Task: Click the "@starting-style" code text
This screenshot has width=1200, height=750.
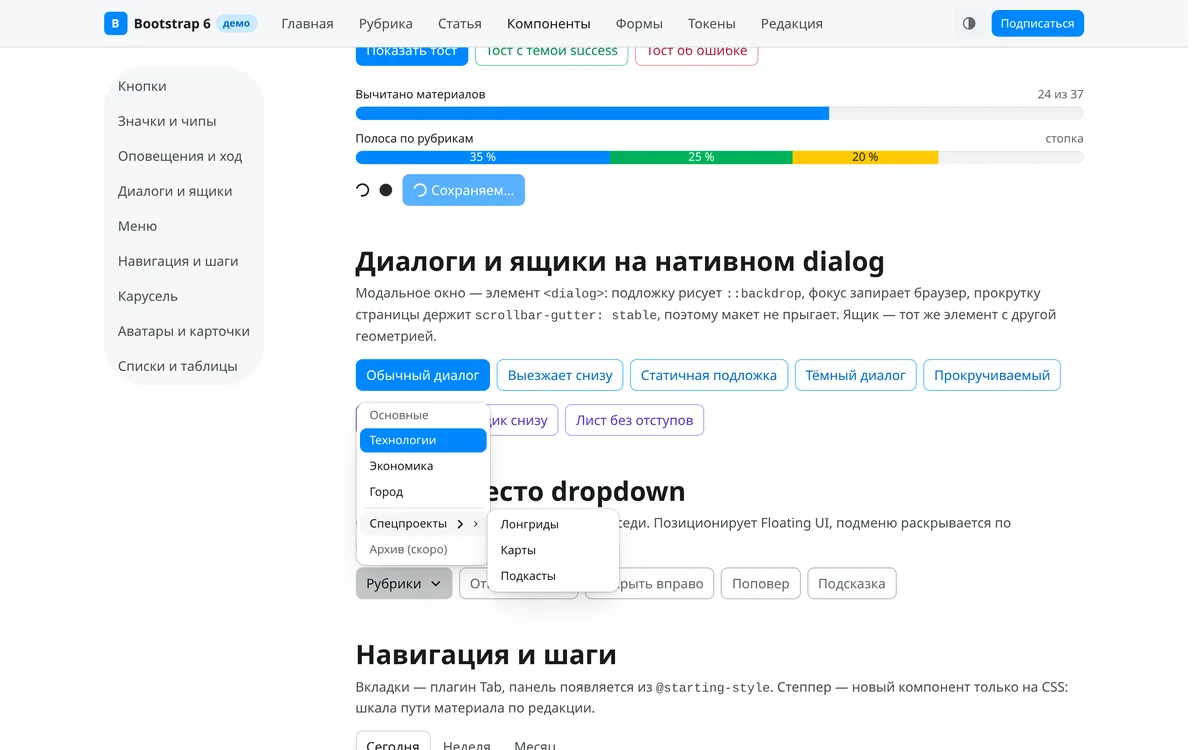Action: click(x=712, y=687)
